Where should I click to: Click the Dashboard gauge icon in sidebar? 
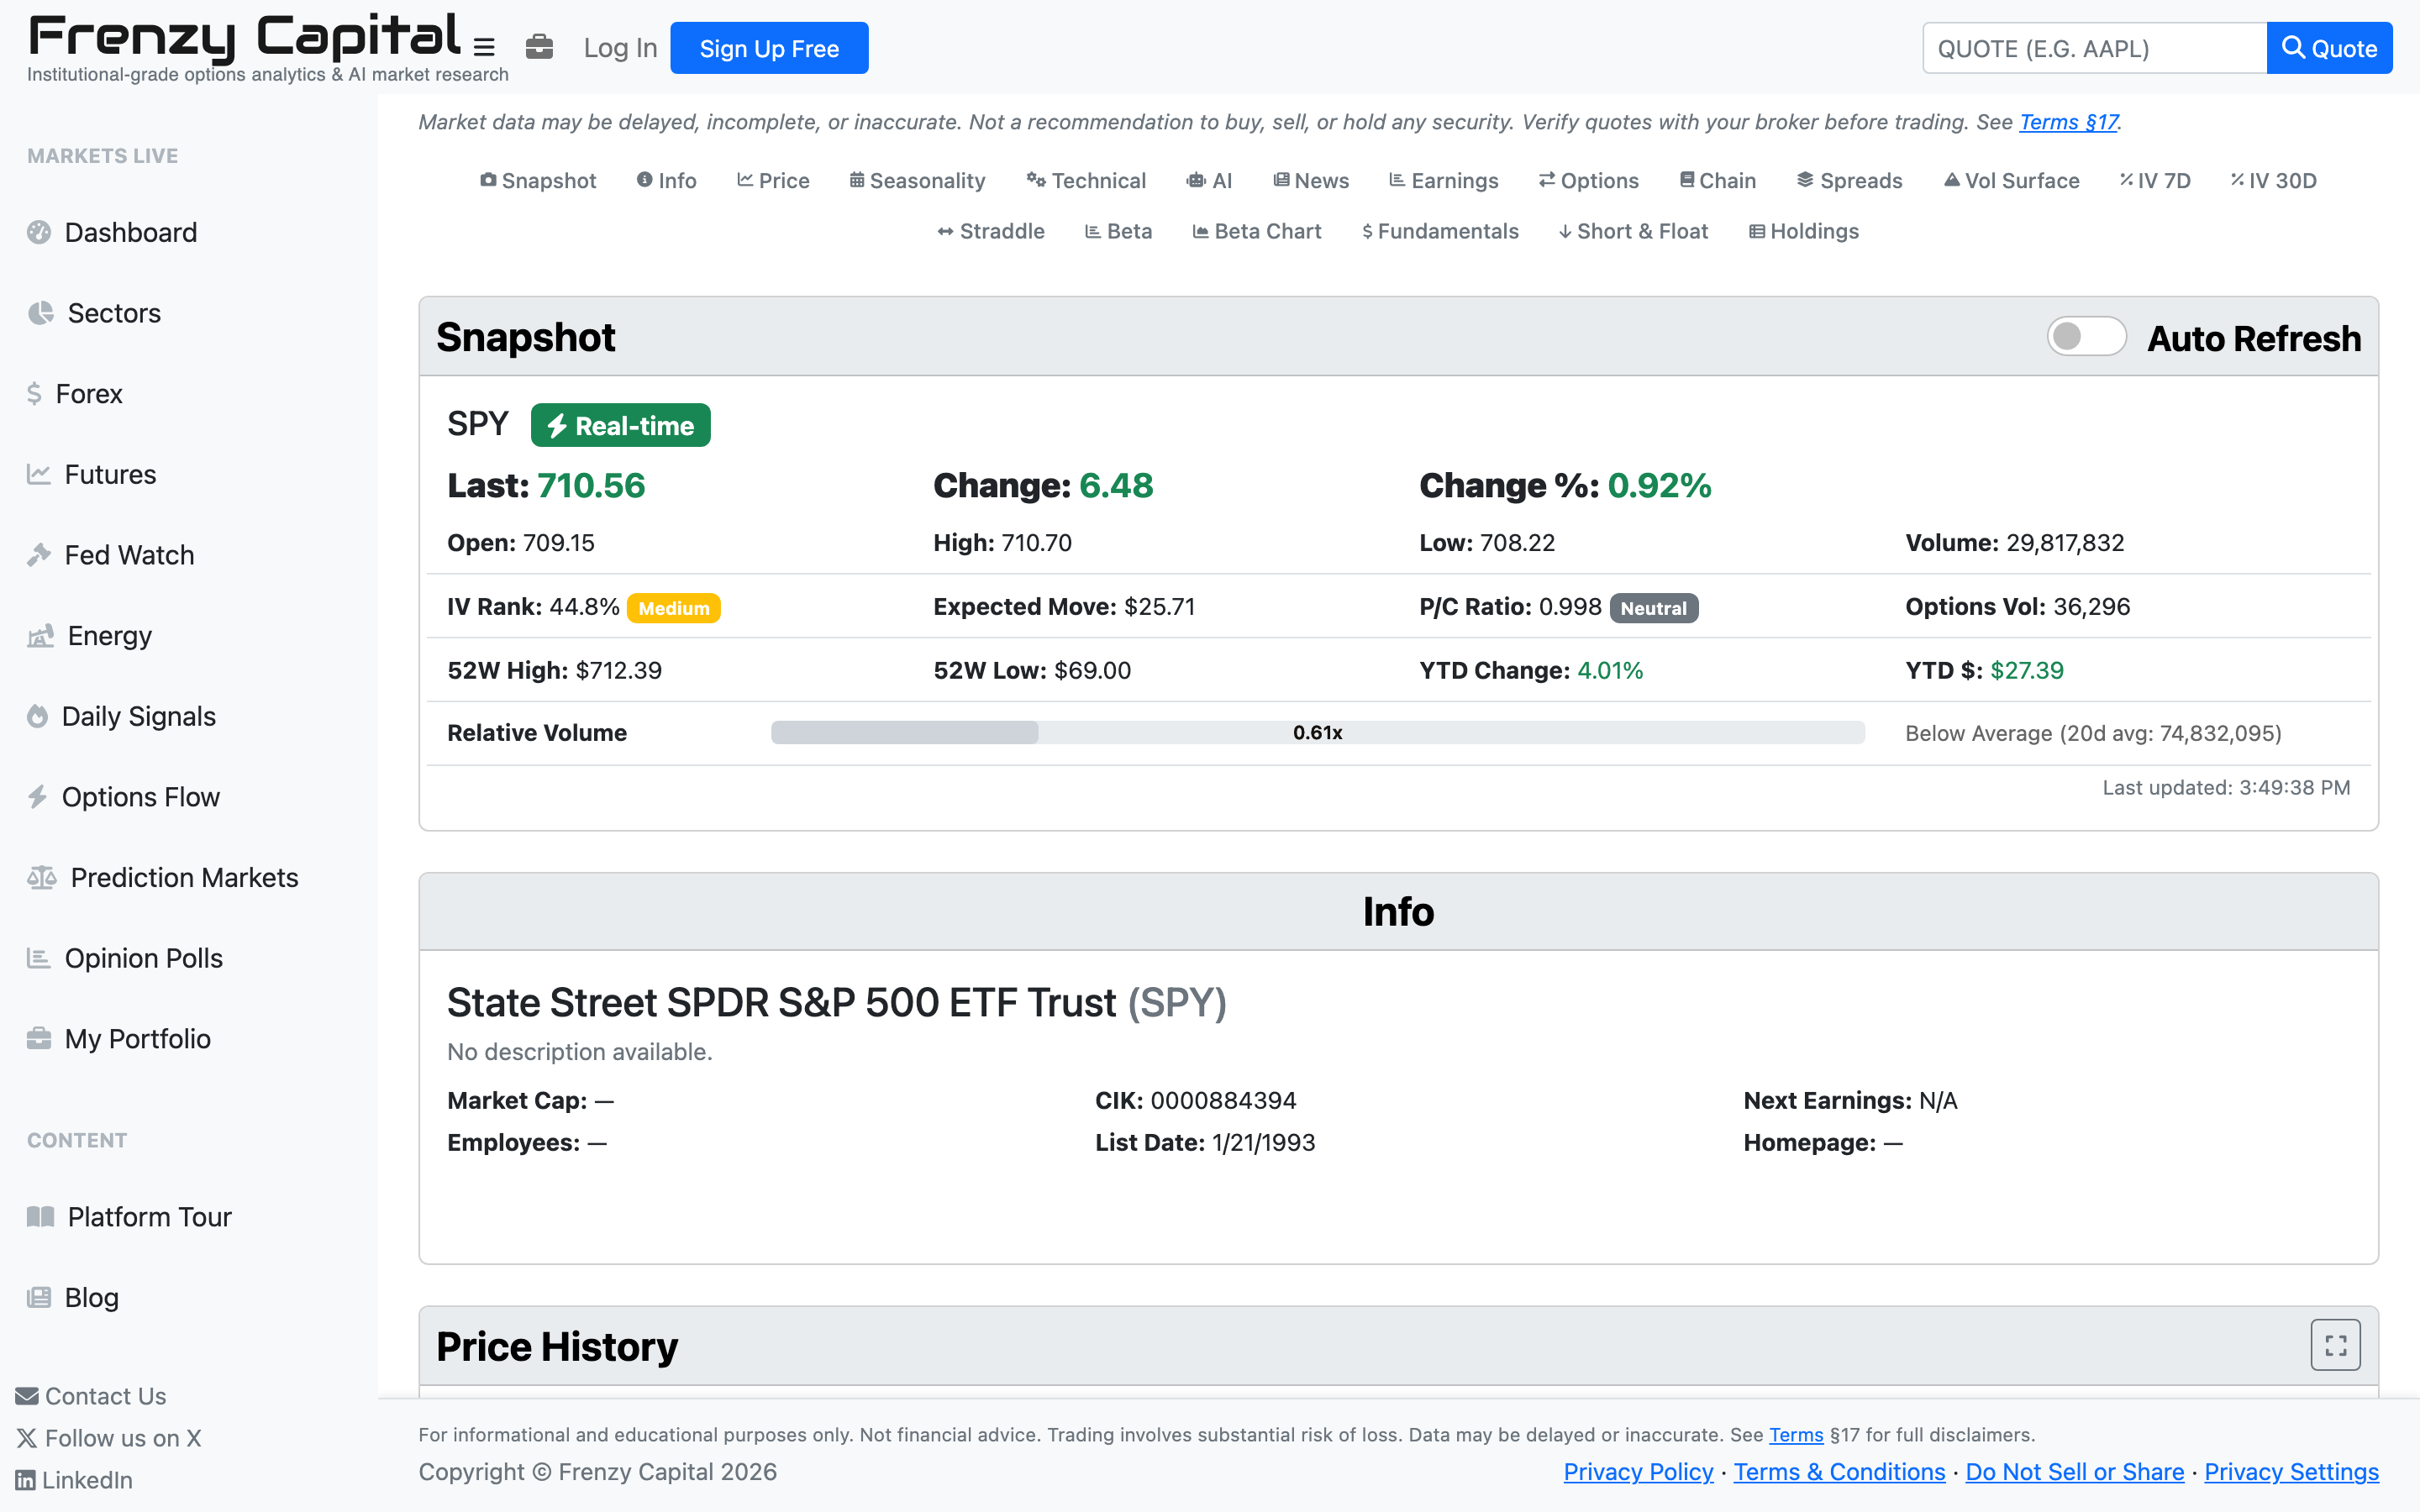[39, 232]
